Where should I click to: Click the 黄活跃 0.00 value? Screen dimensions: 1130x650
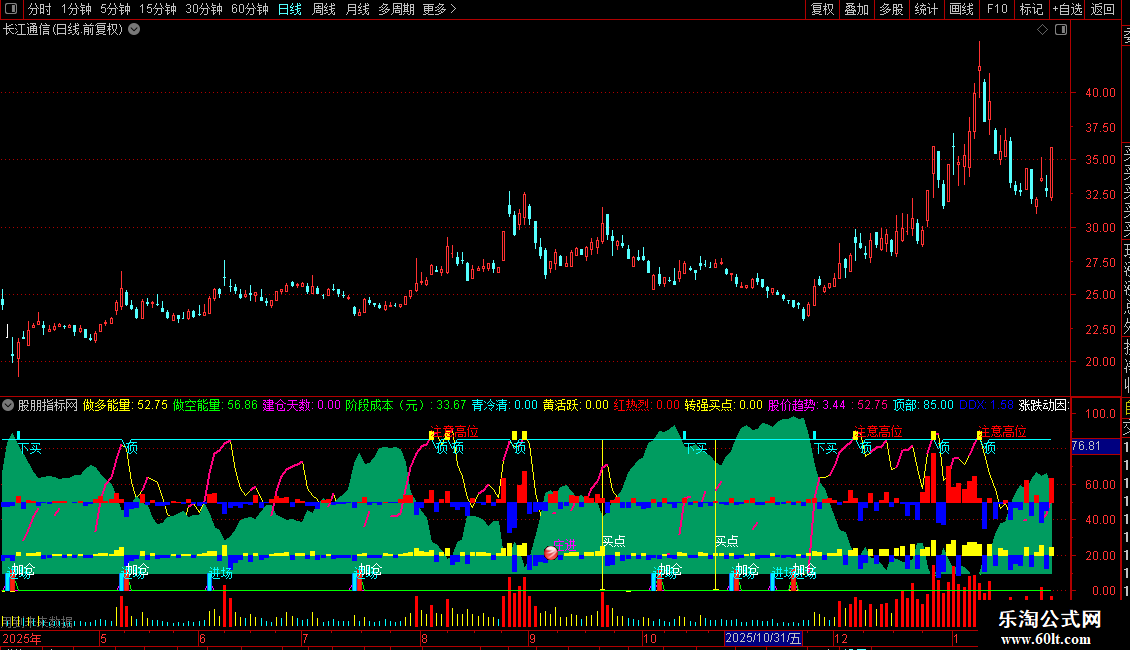point(576,405)
